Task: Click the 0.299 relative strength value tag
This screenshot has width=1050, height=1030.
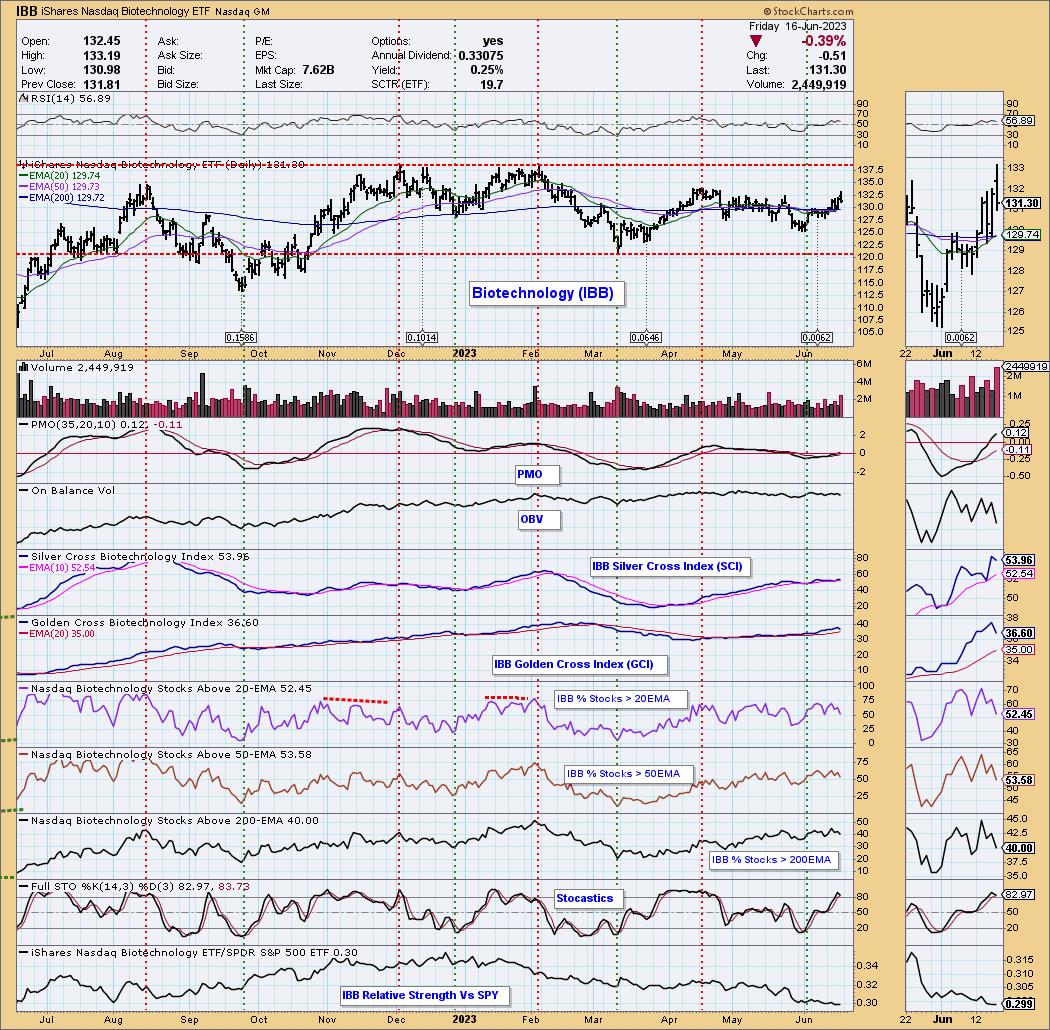Action: [1019, 1004]
